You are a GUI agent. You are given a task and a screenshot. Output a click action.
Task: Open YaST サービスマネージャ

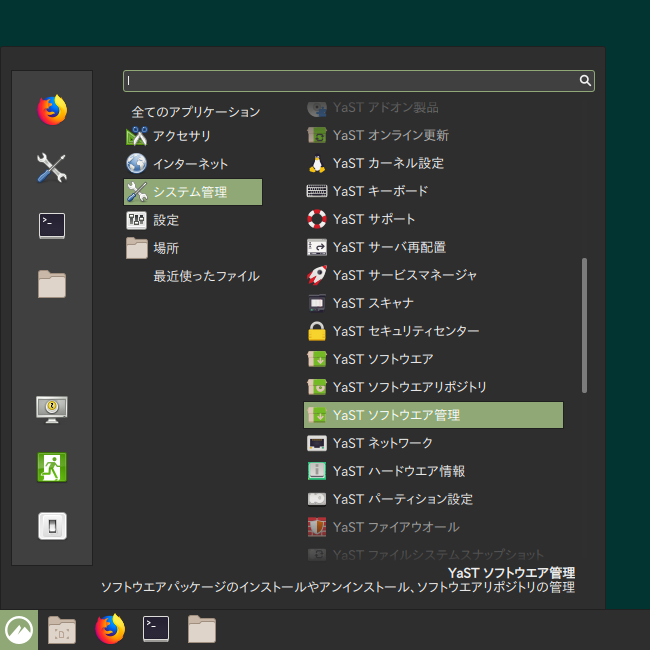click(434, 275)
